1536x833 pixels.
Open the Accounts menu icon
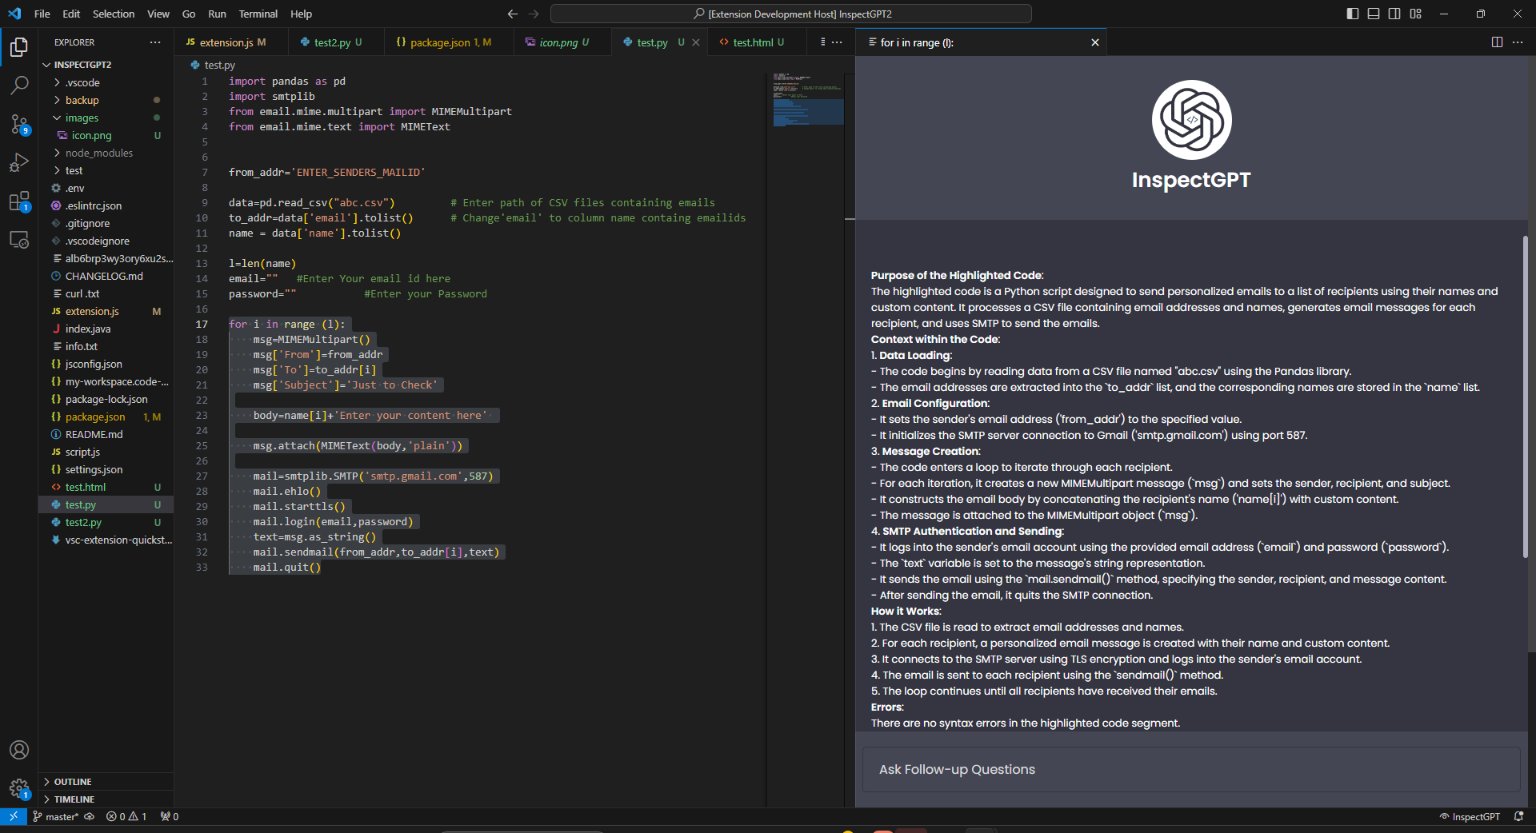coord(19,750)
